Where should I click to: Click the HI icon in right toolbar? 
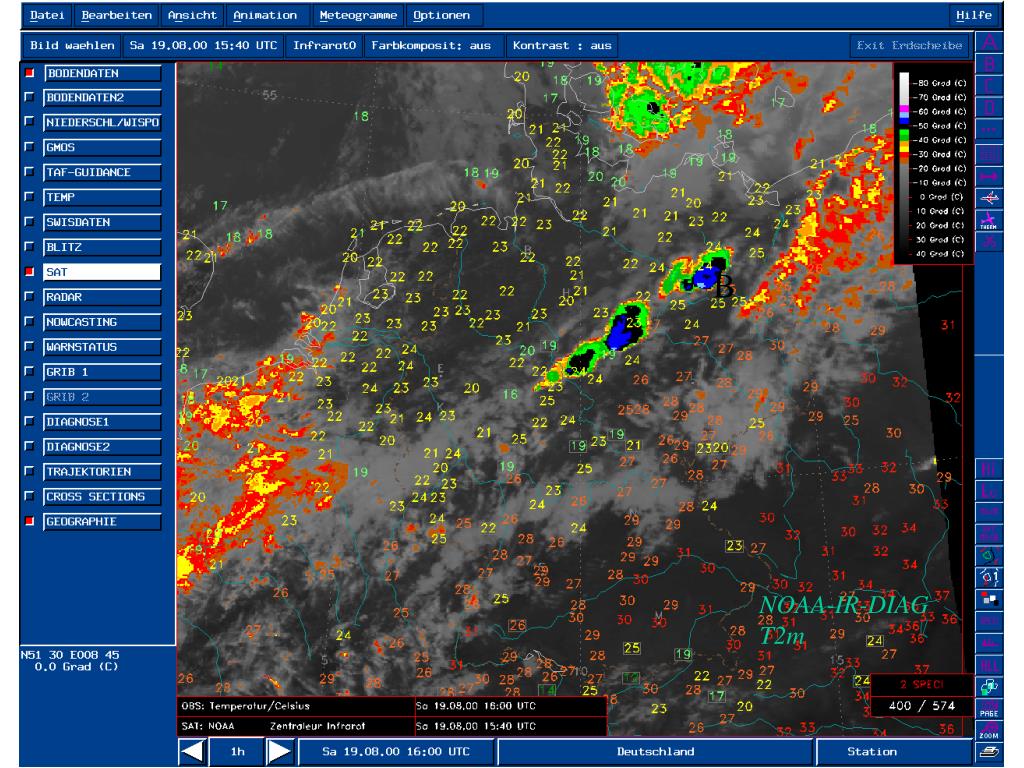989,470
